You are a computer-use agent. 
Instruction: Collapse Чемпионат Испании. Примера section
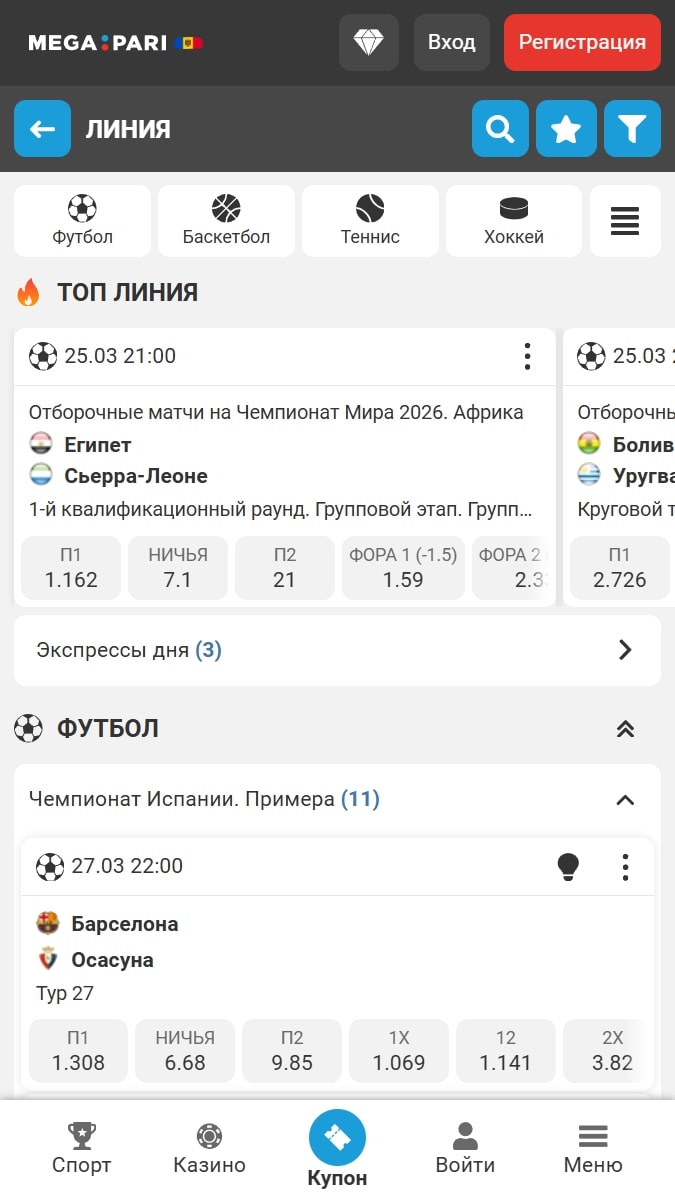[625, 800]
